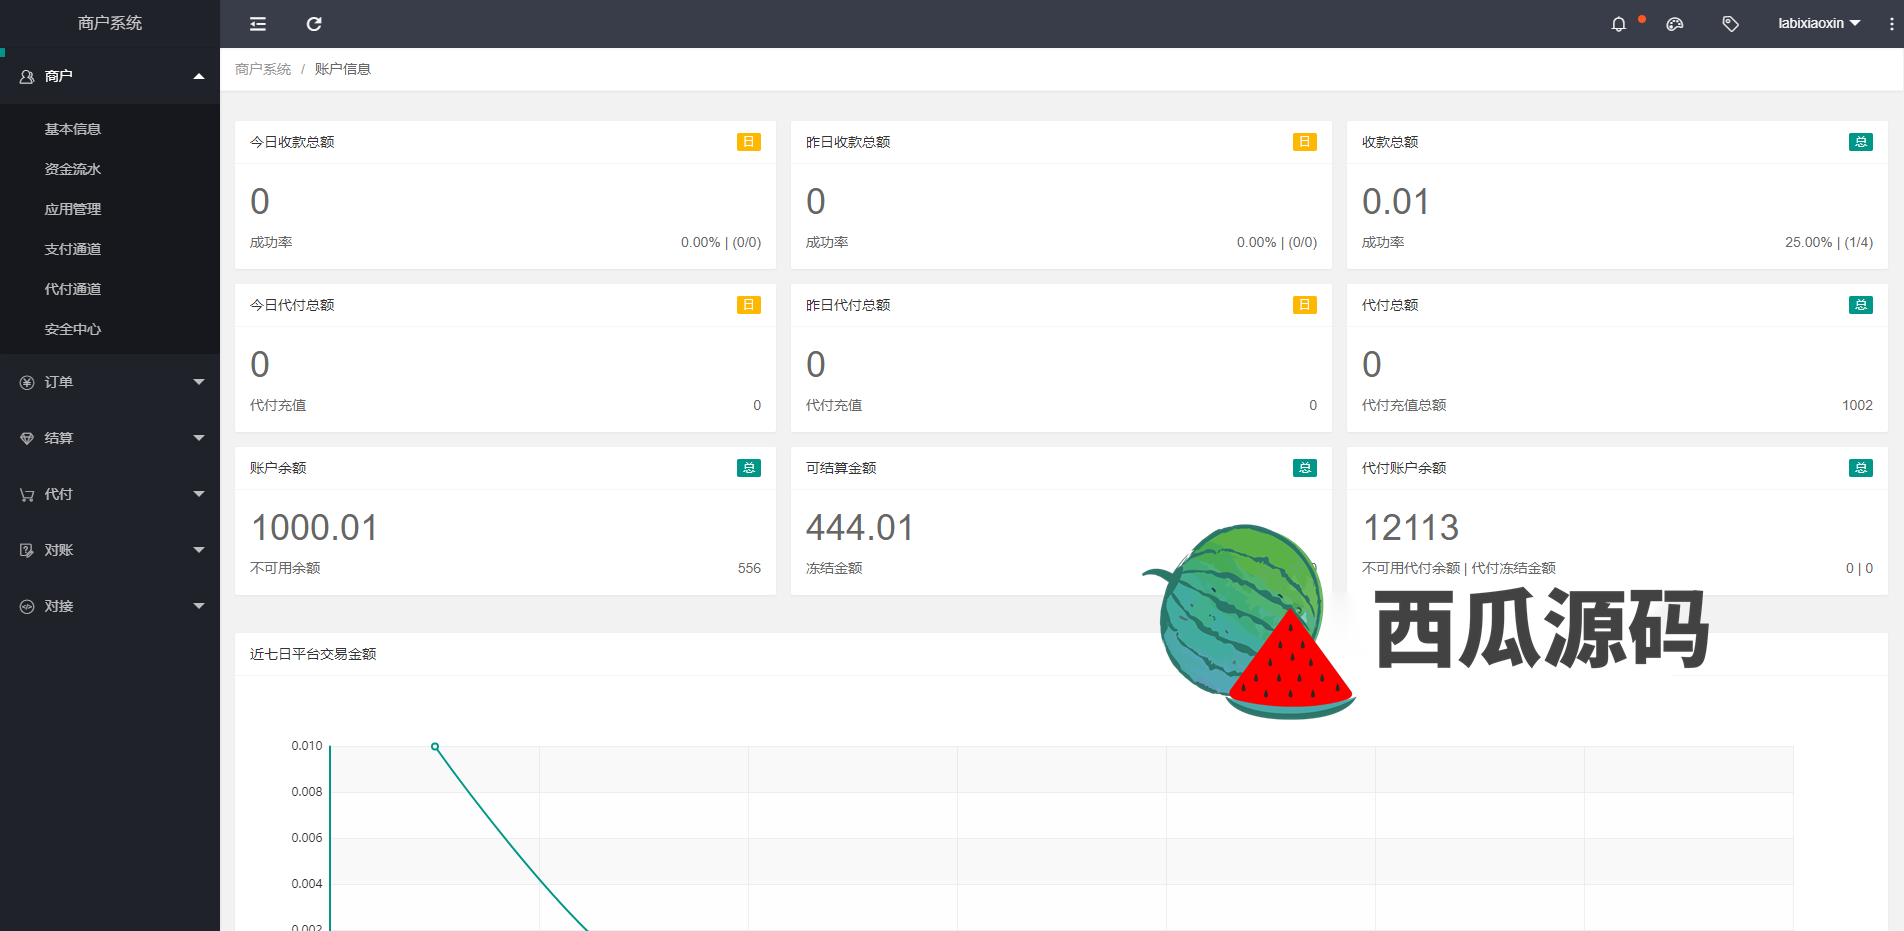This screenshot has height=931, width=1904.
Task: Click the 对账 document icon
Action: tap(27, 550)
